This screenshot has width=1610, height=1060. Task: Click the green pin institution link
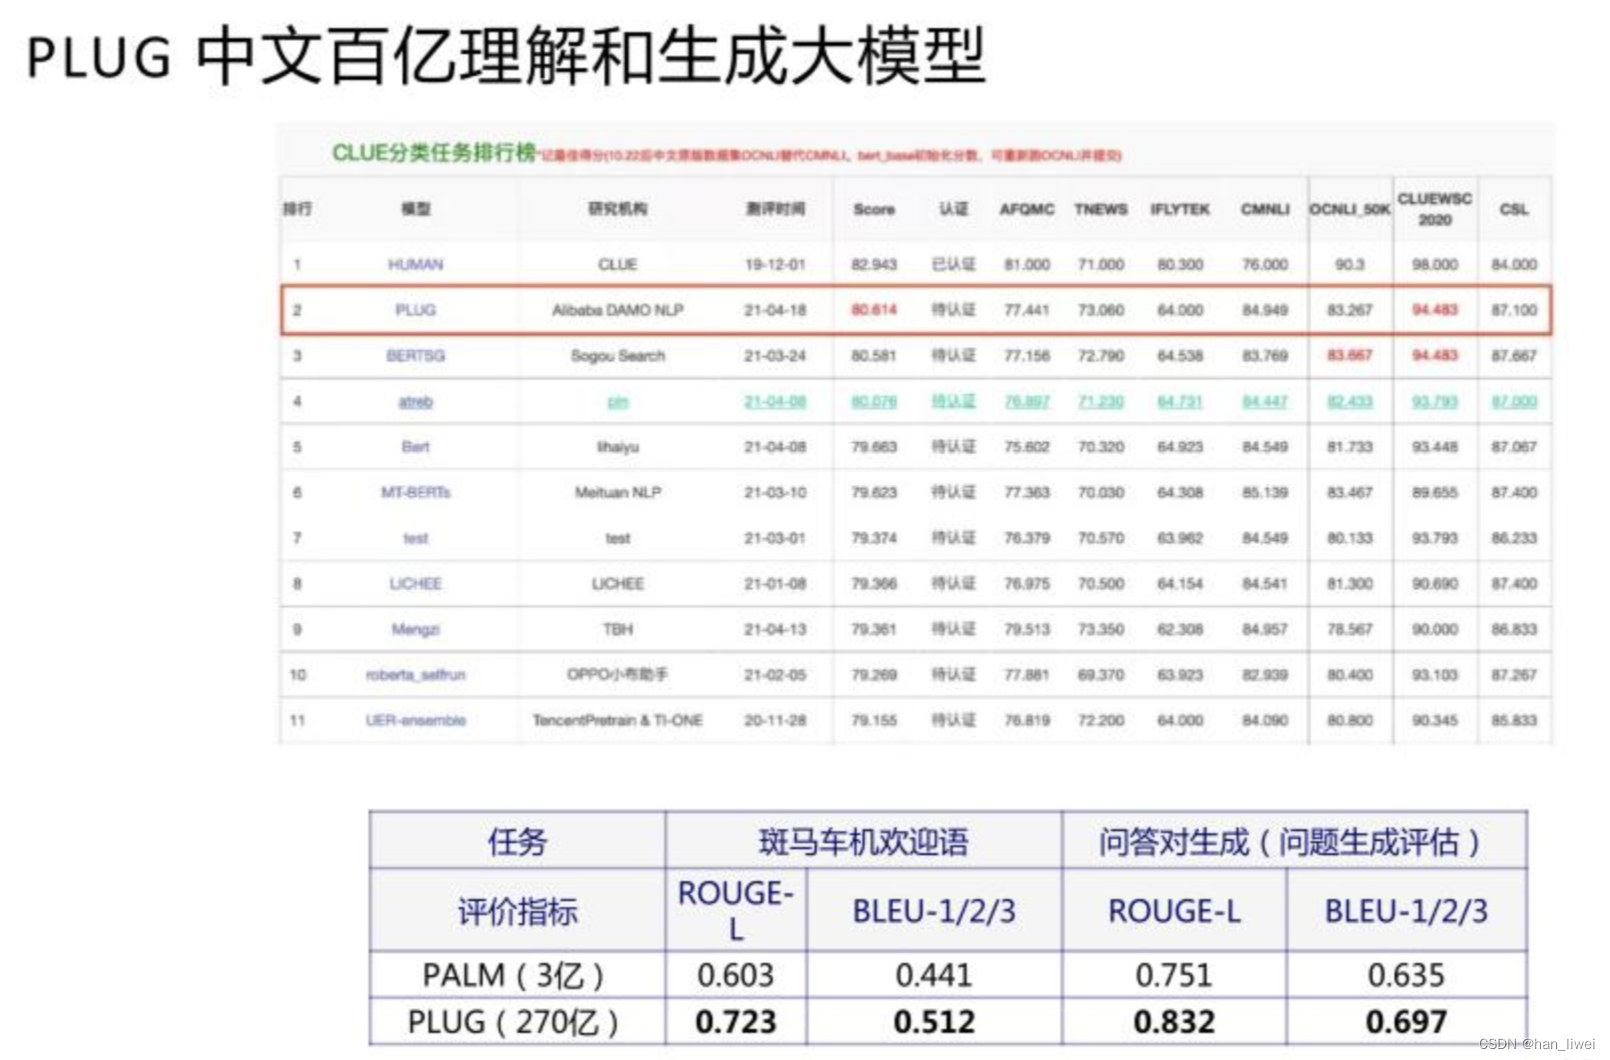coord(618,401)
